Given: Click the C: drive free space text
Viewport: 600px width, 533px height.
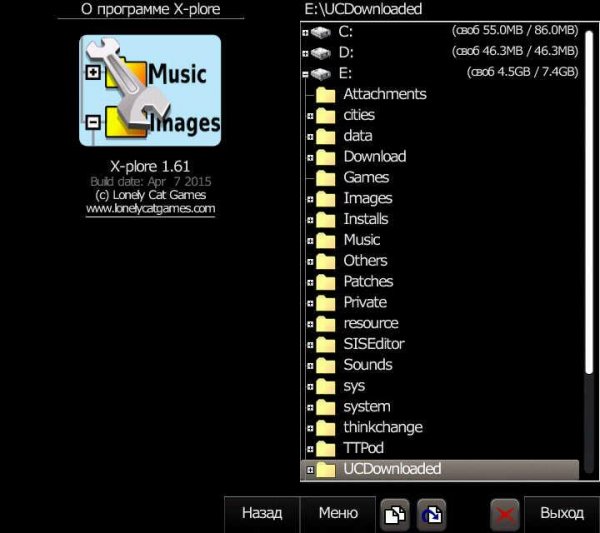Looking at the screenshot, I should [515, 30].
